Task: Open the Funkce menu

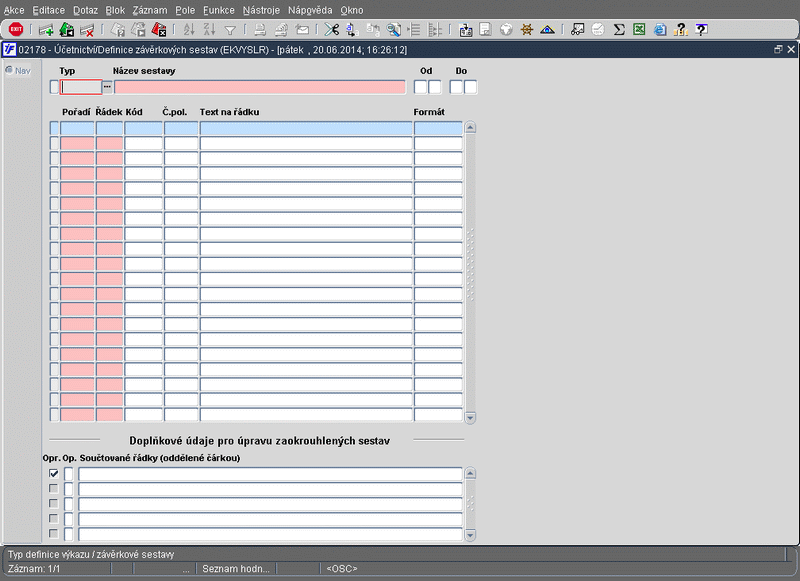Action: (219, 10)
